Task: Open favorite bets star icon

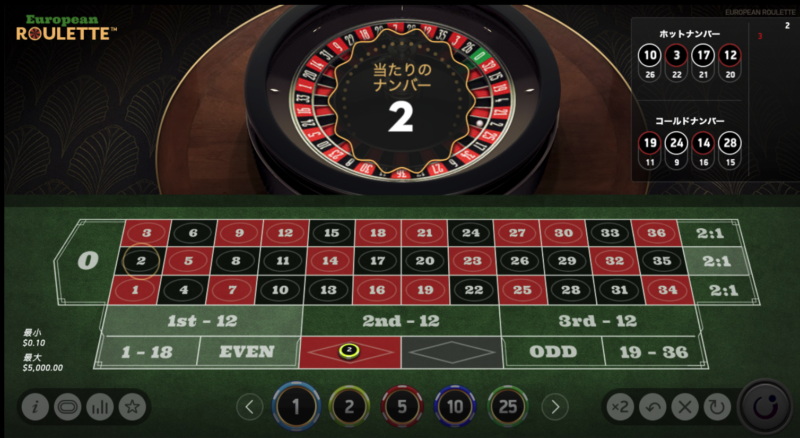Action: (x=132, y=406)
